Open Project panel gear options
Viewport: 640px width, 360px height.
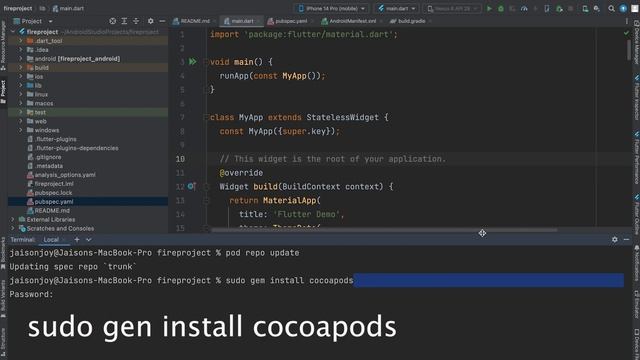151,21
